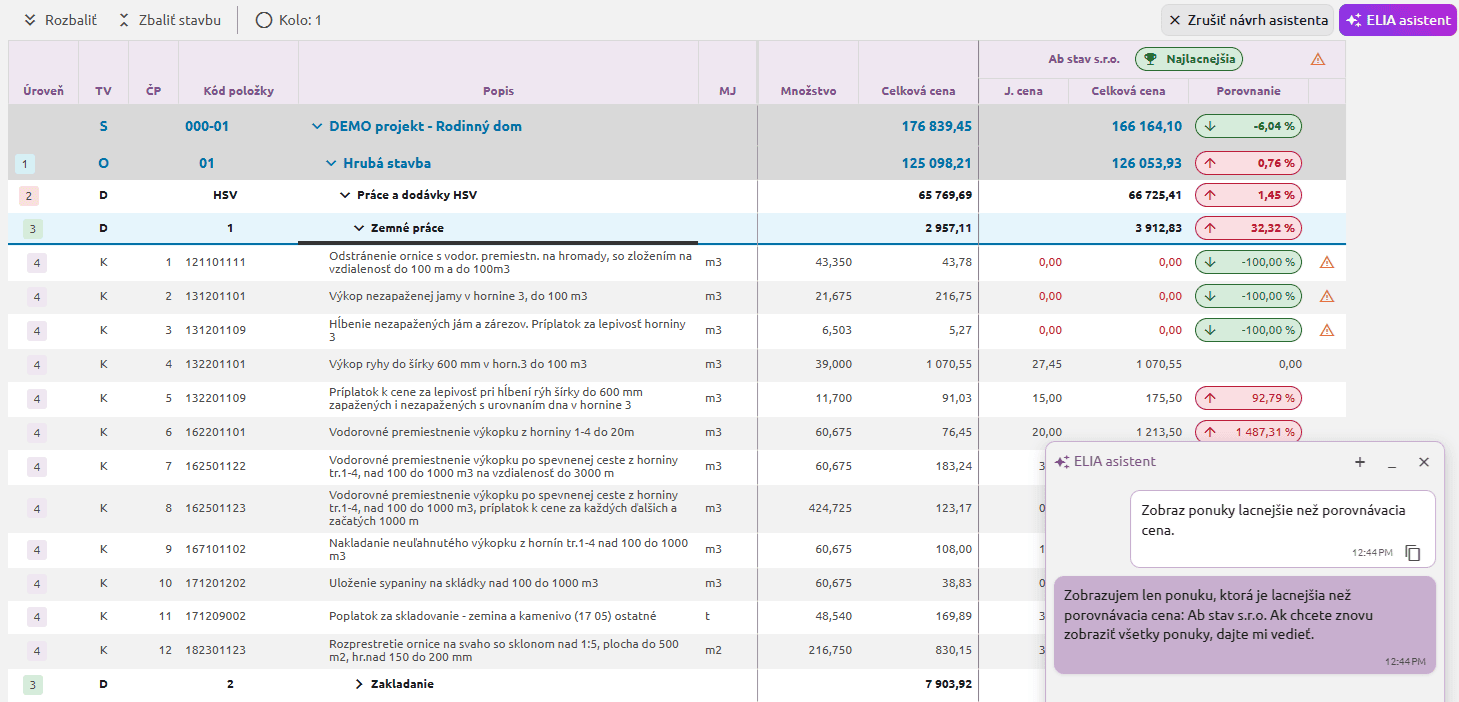Click quantity value 424,725
This screenshot has width=1459, height=702.
tap(830, 508)
